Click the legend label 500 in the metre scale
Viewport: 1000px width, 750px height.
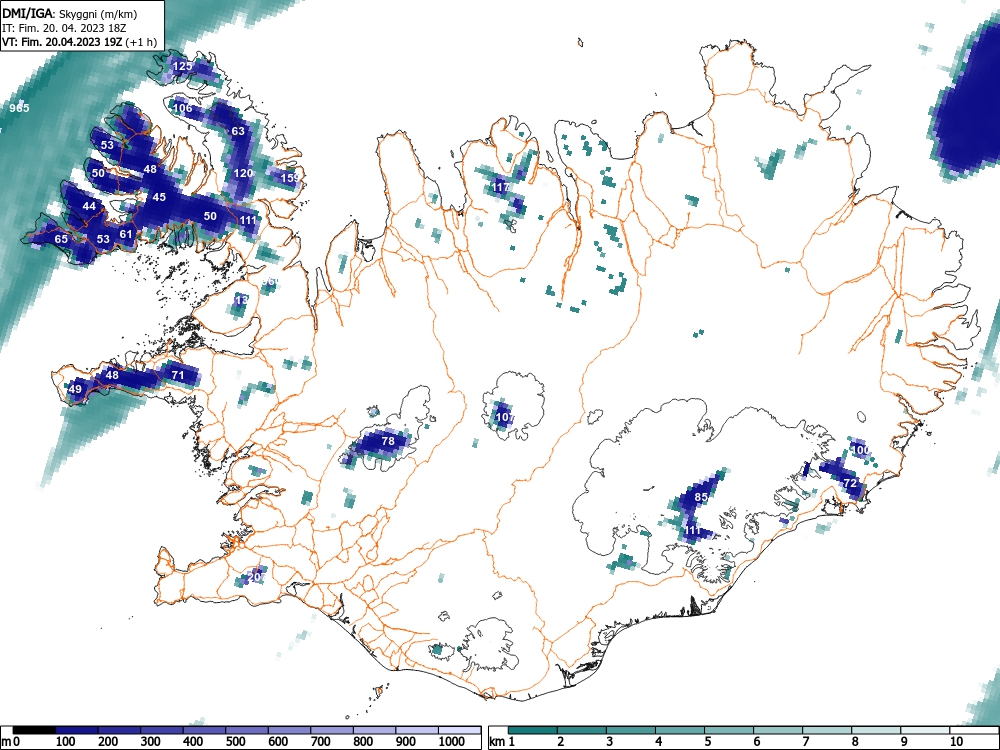235,742
